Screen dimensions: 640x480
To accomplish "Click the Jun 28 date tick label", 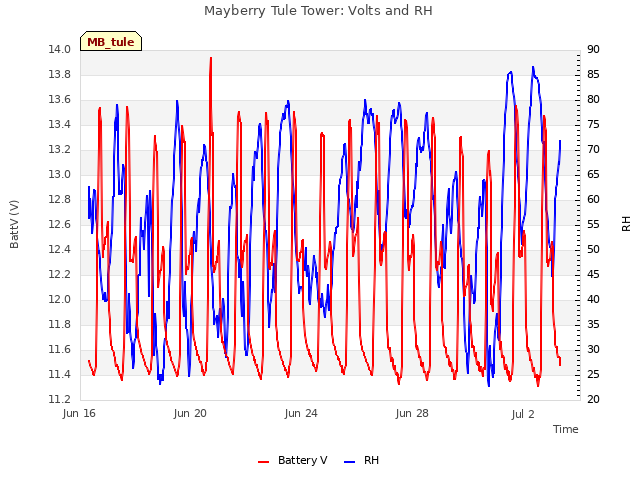I will (412, 414).
